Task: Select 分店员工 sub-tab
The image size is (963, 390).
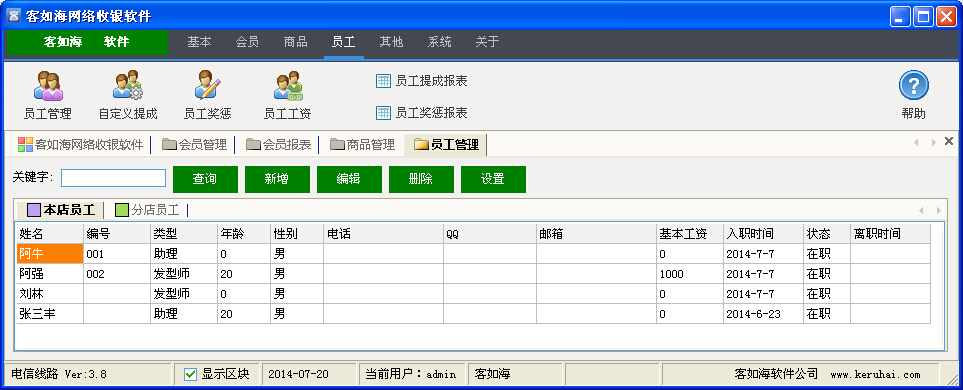Action: [x=147, y=210]
